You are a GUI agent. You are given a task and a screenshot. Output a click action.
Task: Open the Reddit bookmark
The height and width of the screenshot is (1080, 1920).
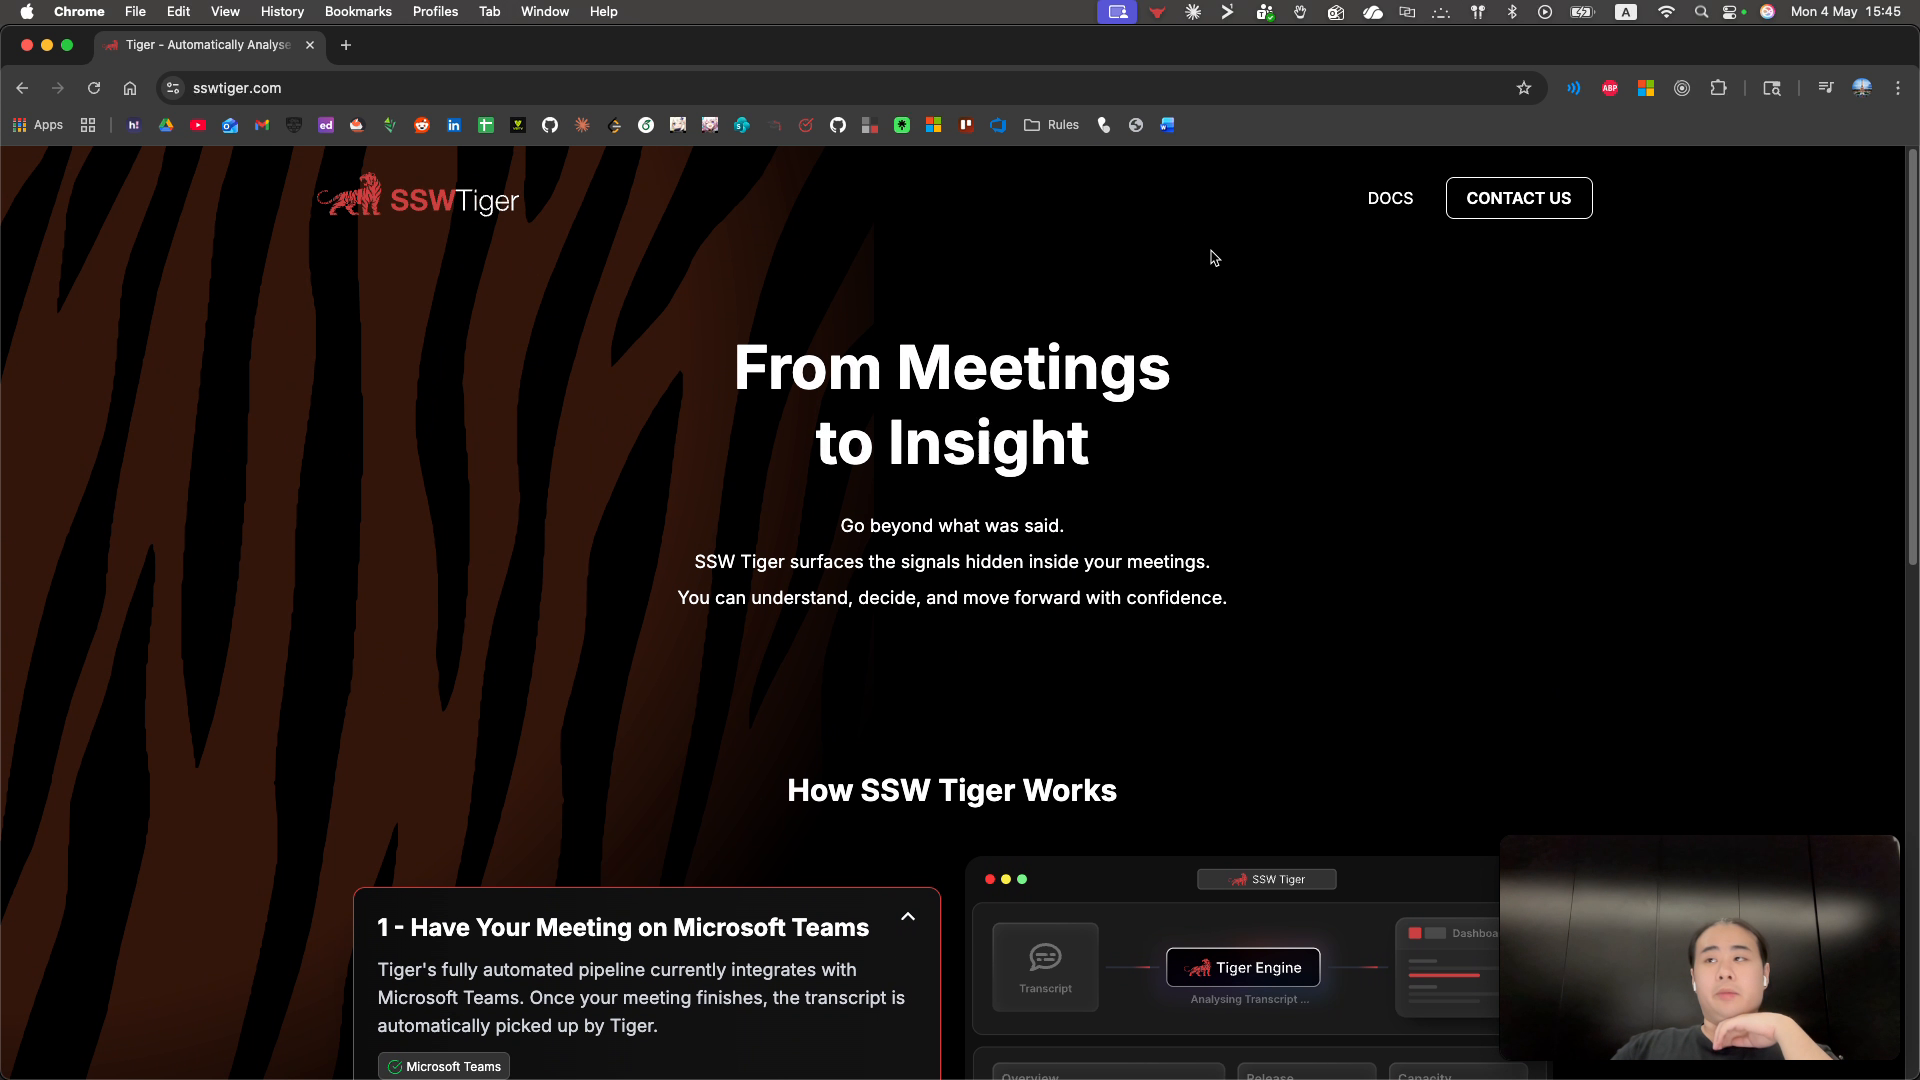pos(422,125)
